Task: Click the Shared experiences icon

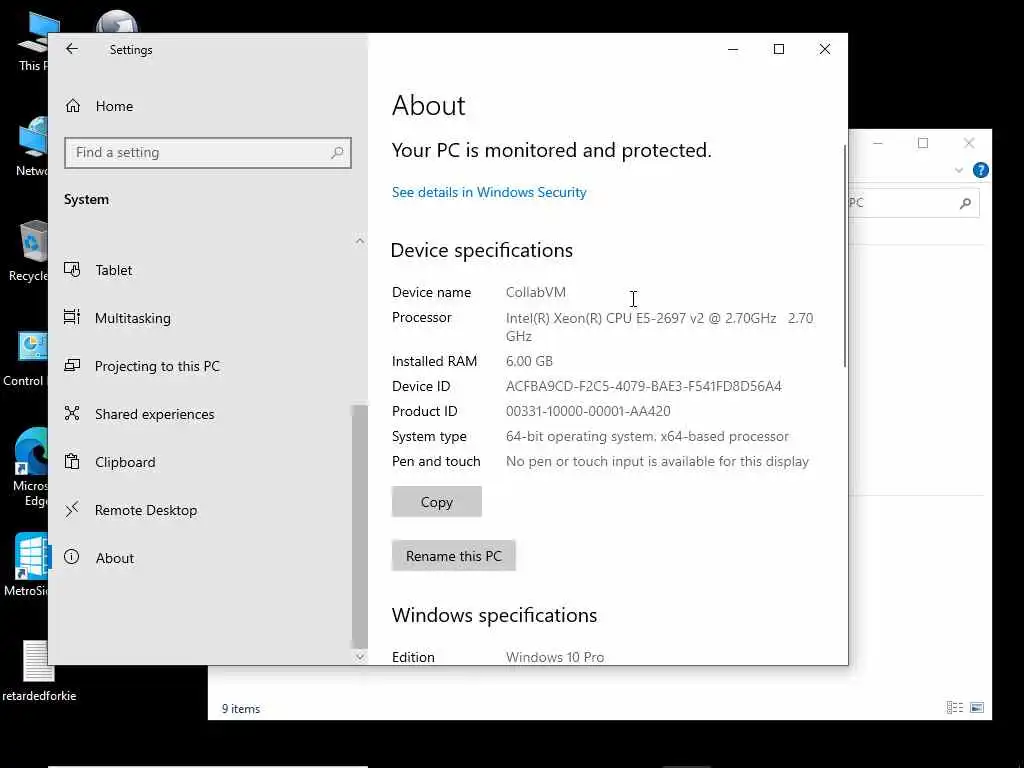Action: point(72,413)
